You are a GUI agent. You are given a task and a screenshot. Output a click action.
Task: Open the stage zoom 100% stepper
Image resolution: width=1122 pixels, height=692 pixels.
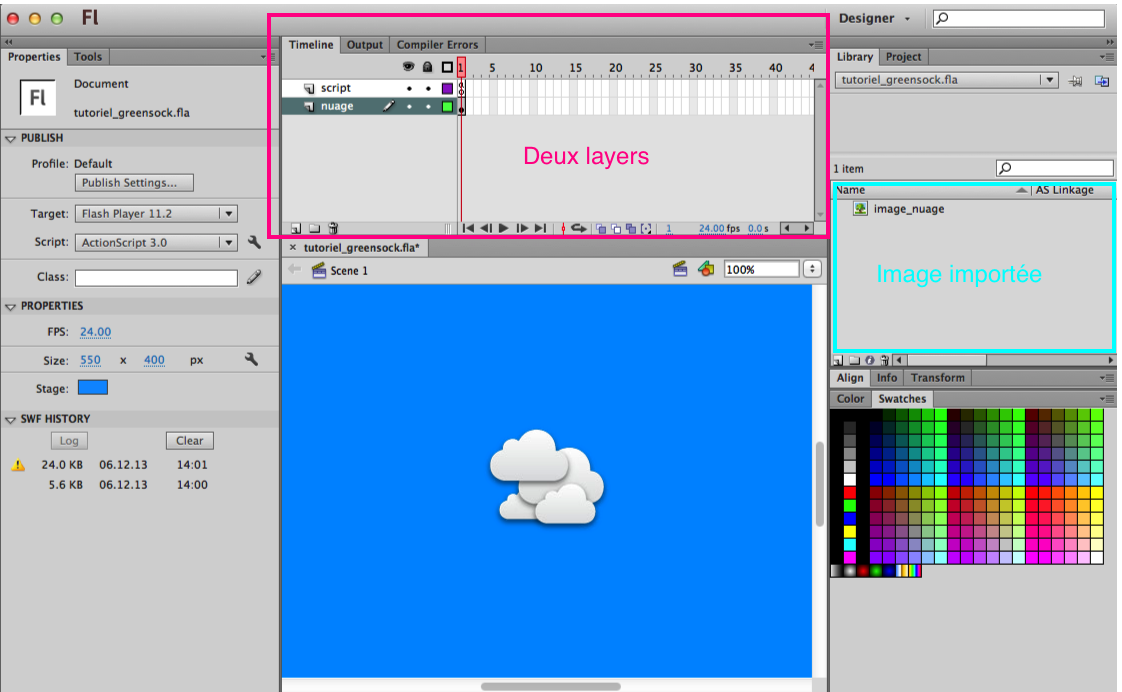click(812, 269)
